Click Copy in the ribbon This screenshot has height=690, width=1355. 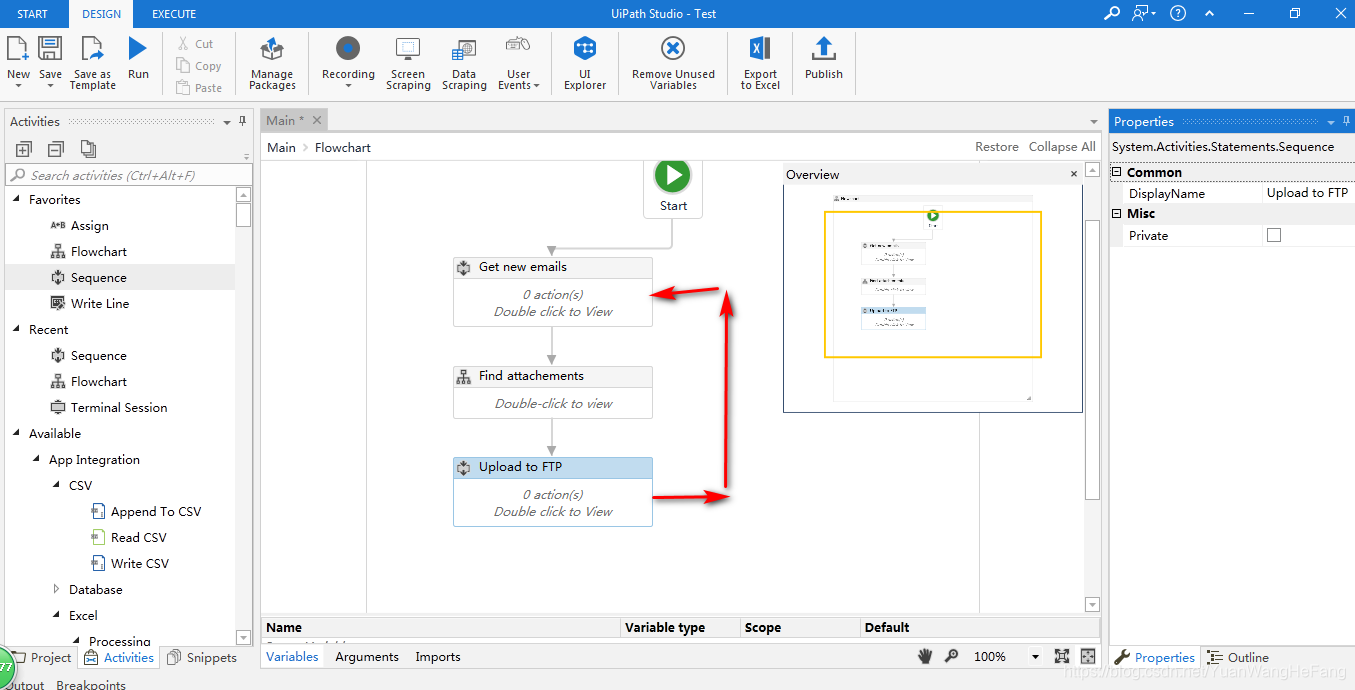tap(198, 66)
